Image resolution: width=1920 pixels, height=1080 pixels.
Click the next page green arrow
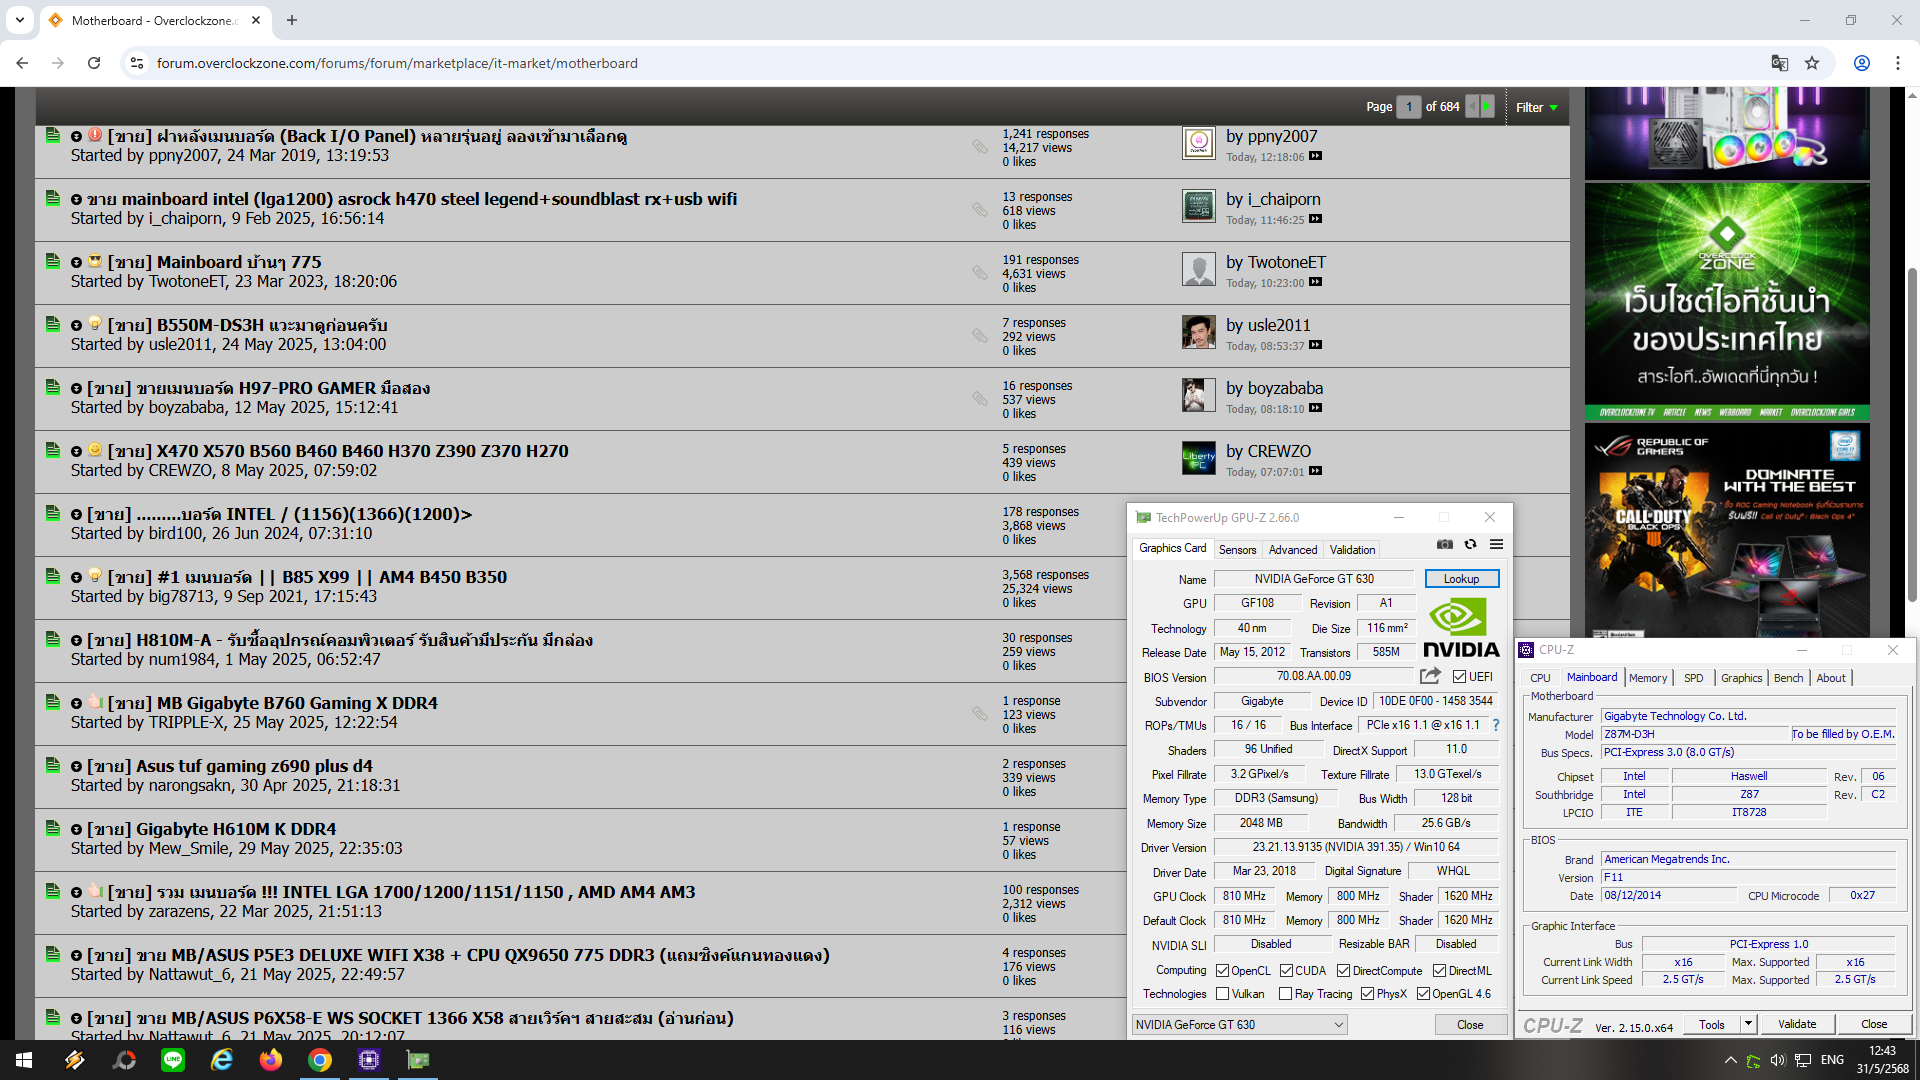pyautogui.click(x=1487, y=106)
